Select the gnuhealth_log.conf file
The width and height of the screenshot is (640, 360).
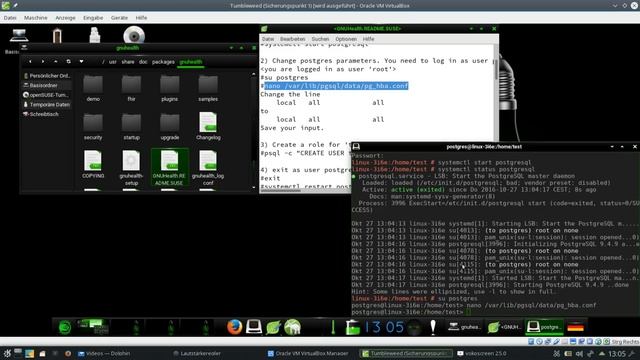208,167
